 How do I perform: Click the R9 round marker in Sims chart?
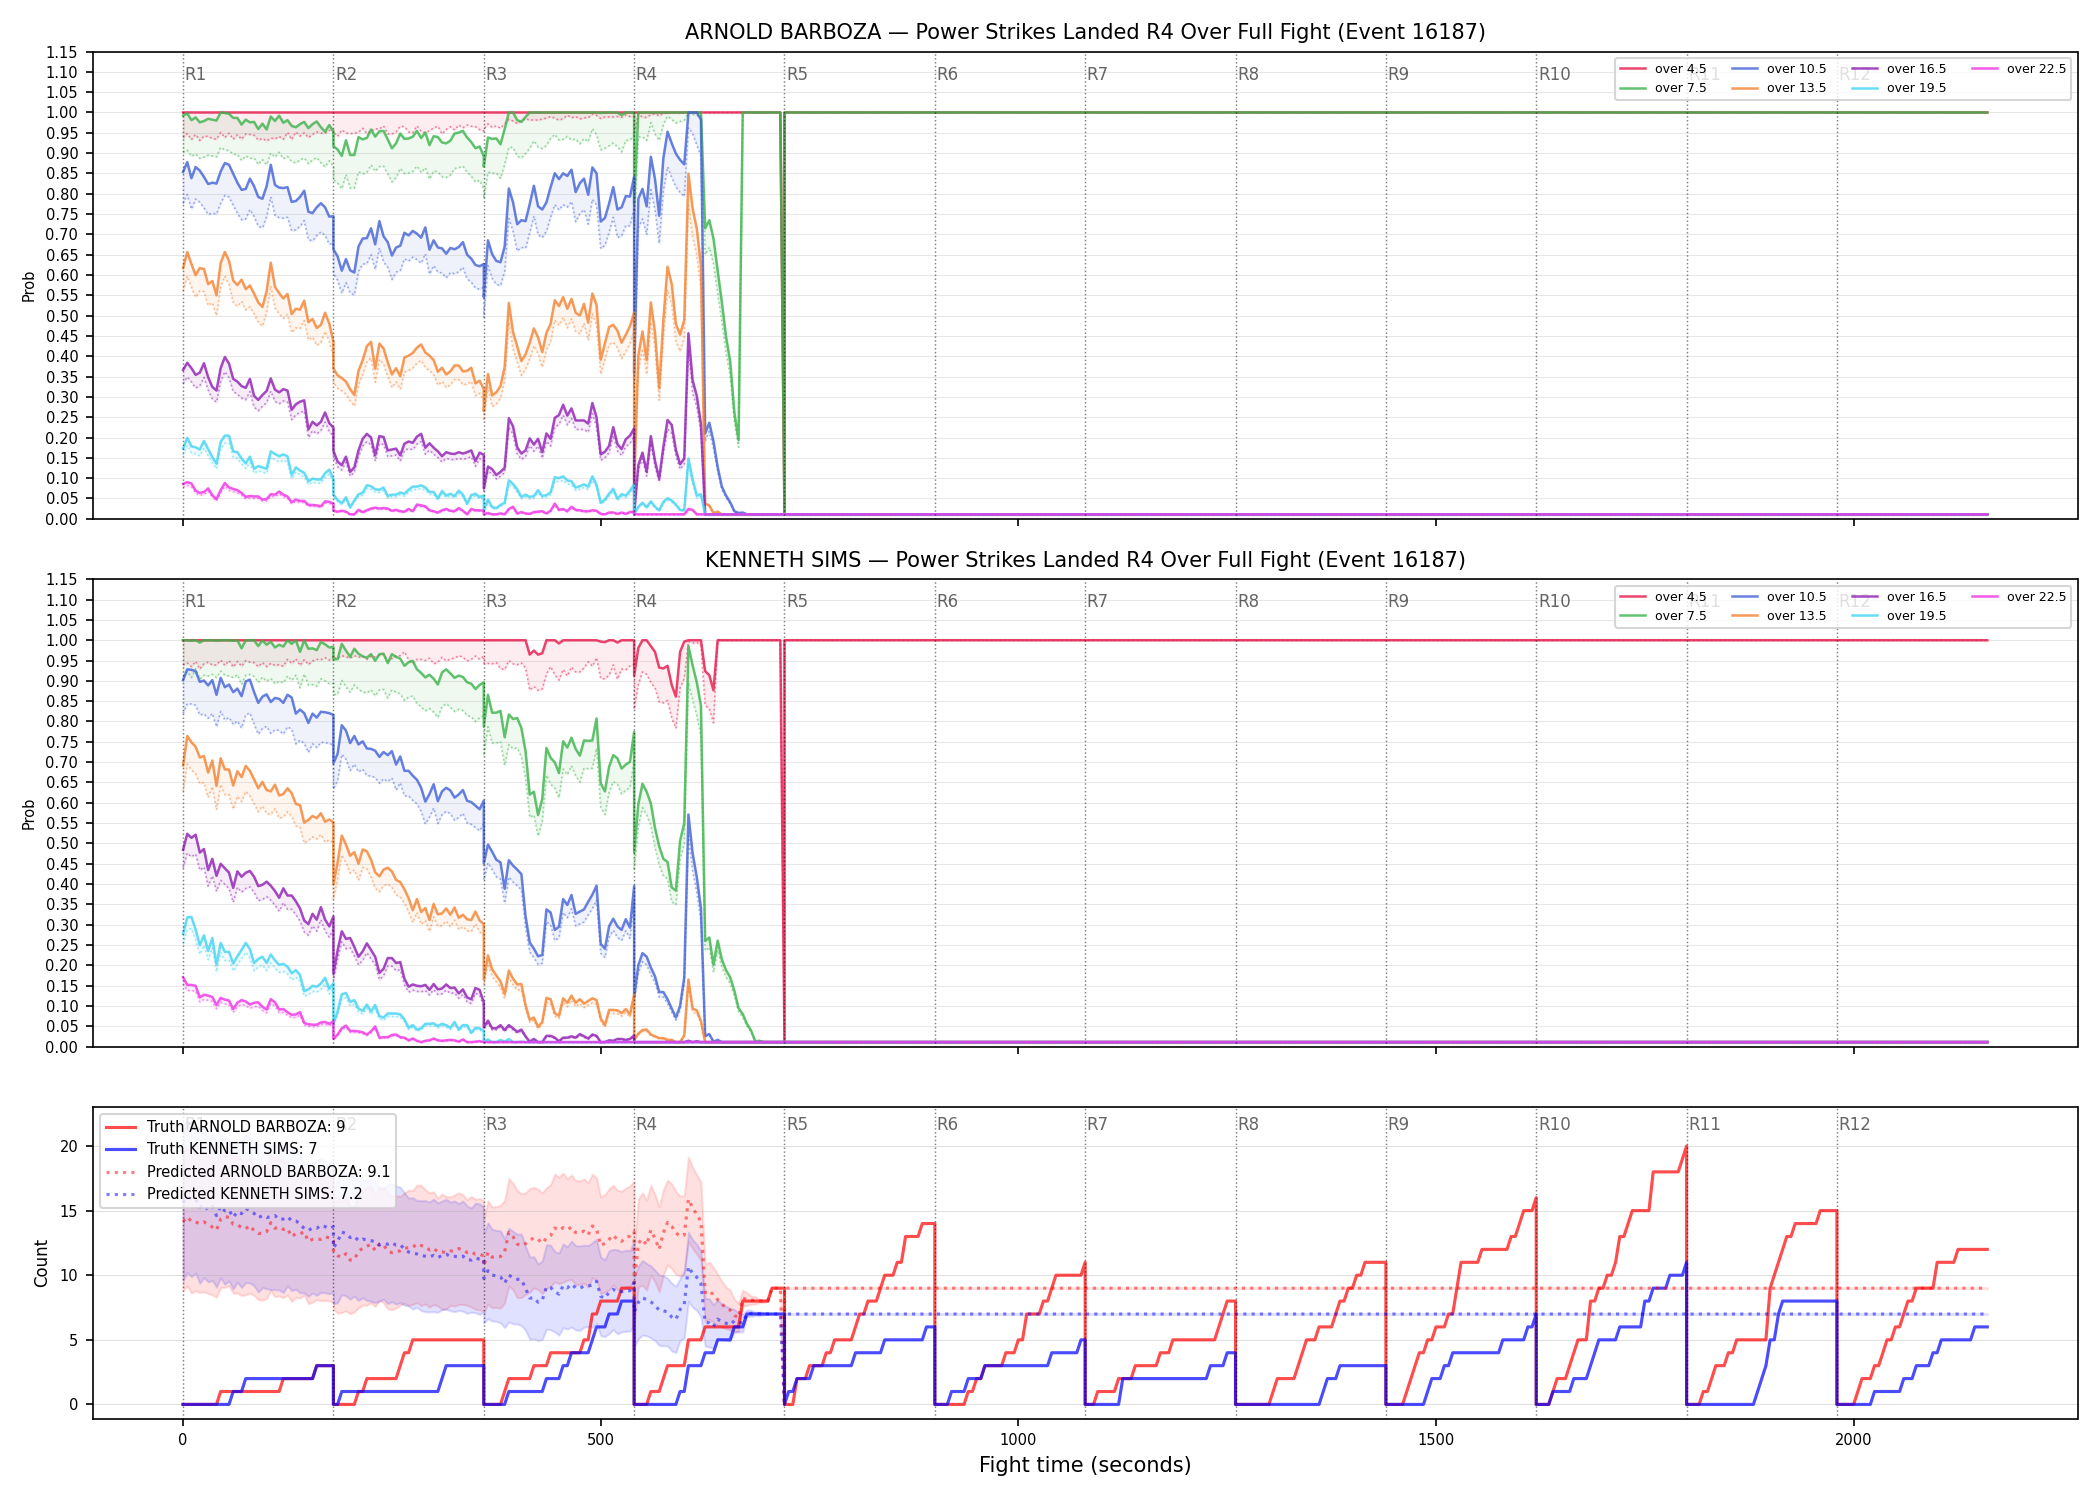tap(1398, 601)
